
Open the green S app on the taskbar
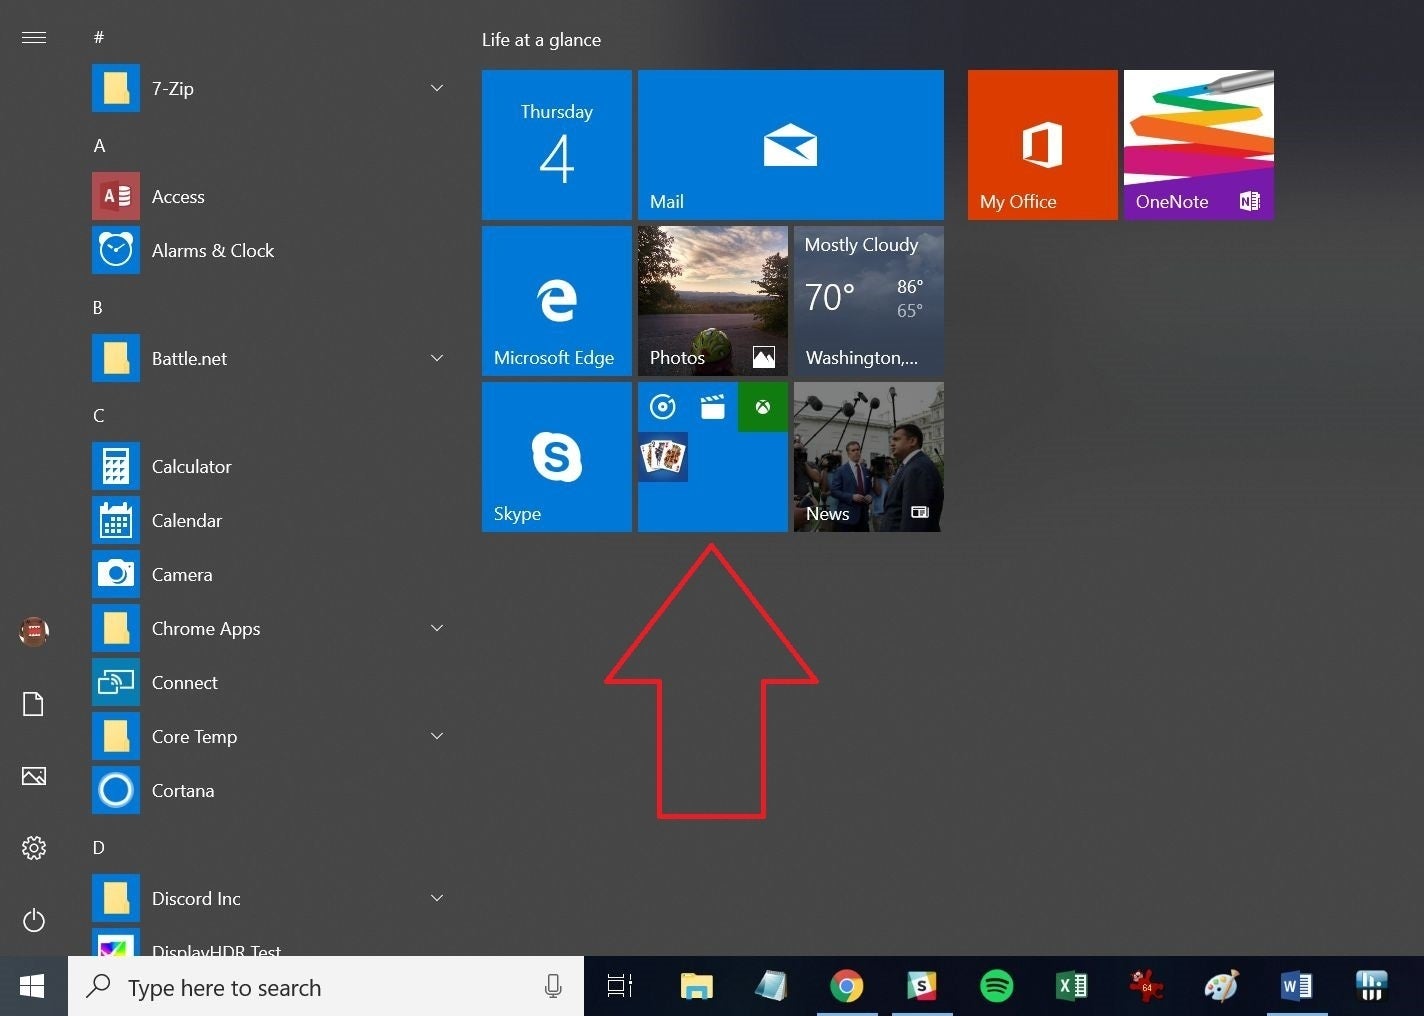click(x=921, y=987)
